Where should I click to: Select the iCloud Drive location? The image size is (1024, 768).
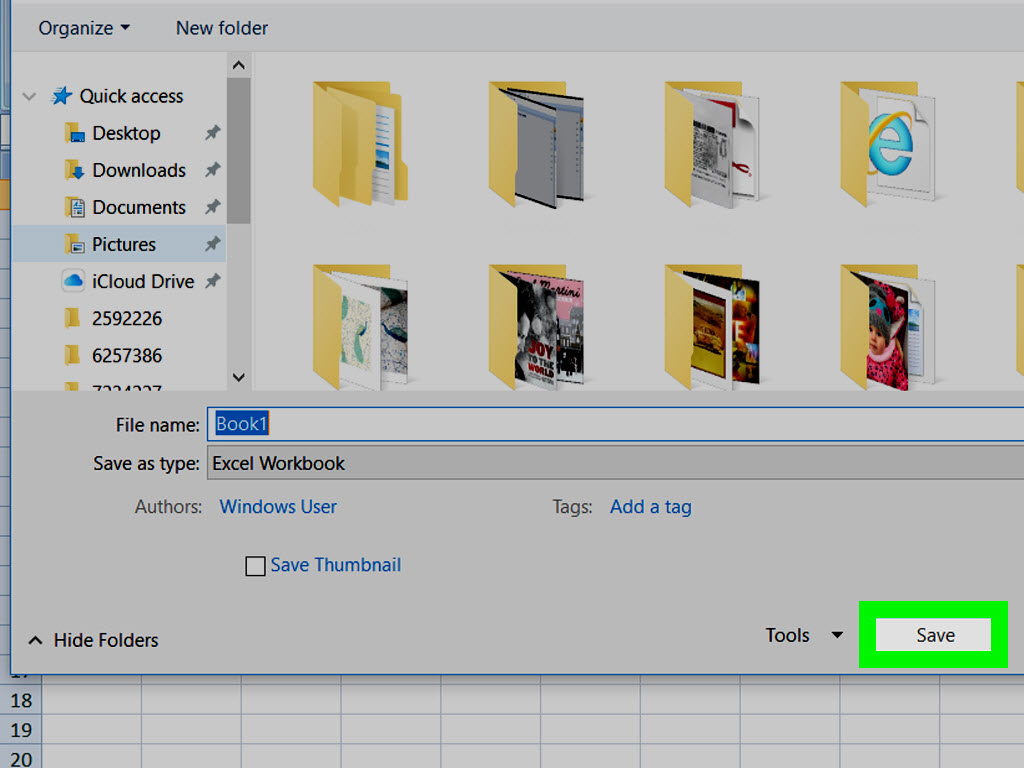click(x=143, y=281)
